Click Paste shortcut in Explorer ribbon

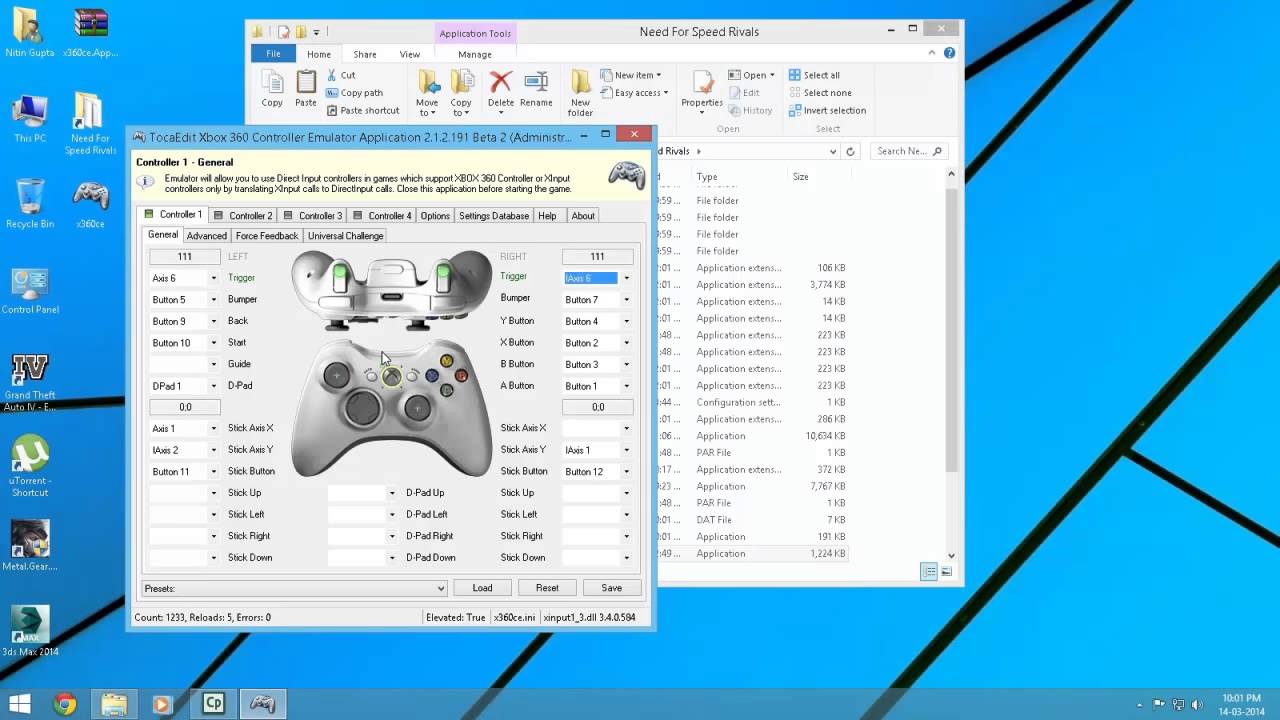click(x=362, y=110)
